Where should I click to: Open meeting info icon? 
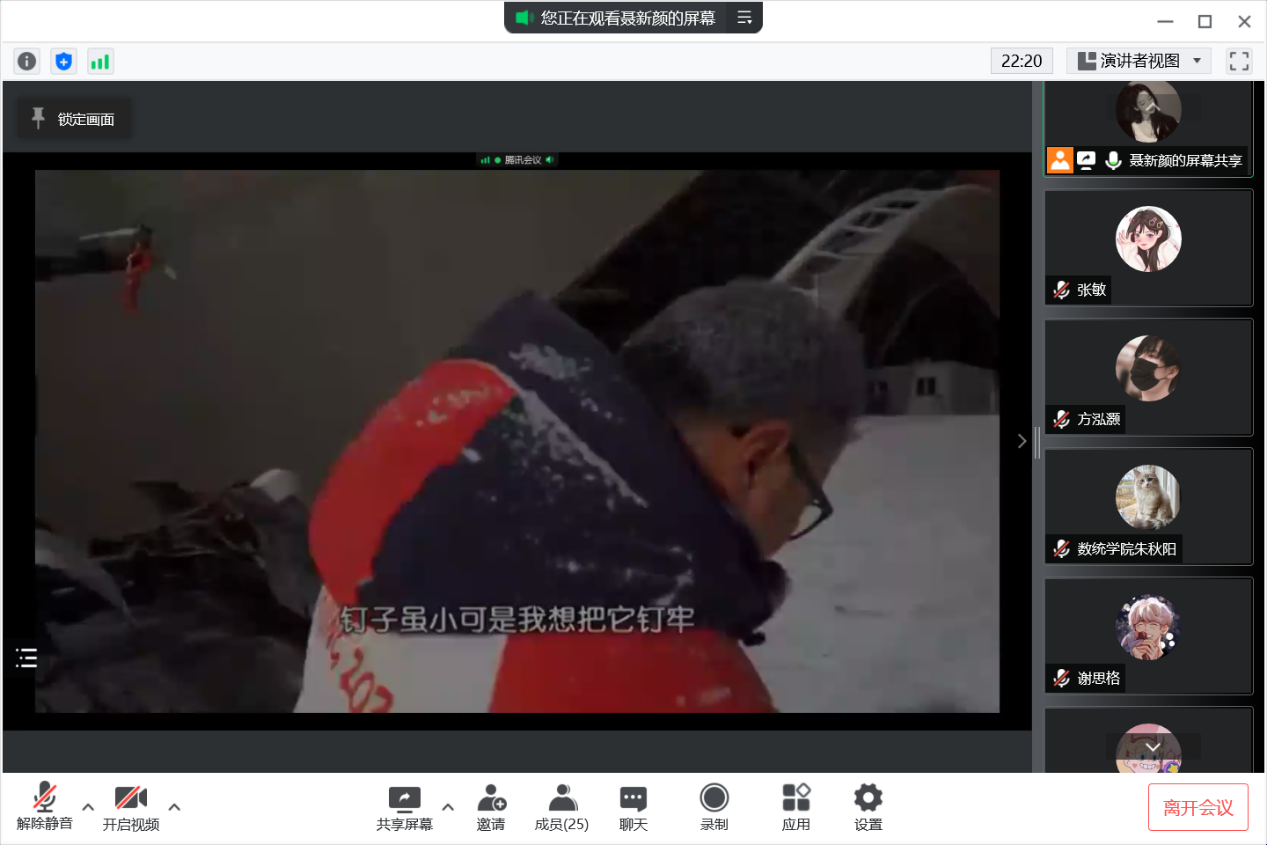(x=27, y=62)
